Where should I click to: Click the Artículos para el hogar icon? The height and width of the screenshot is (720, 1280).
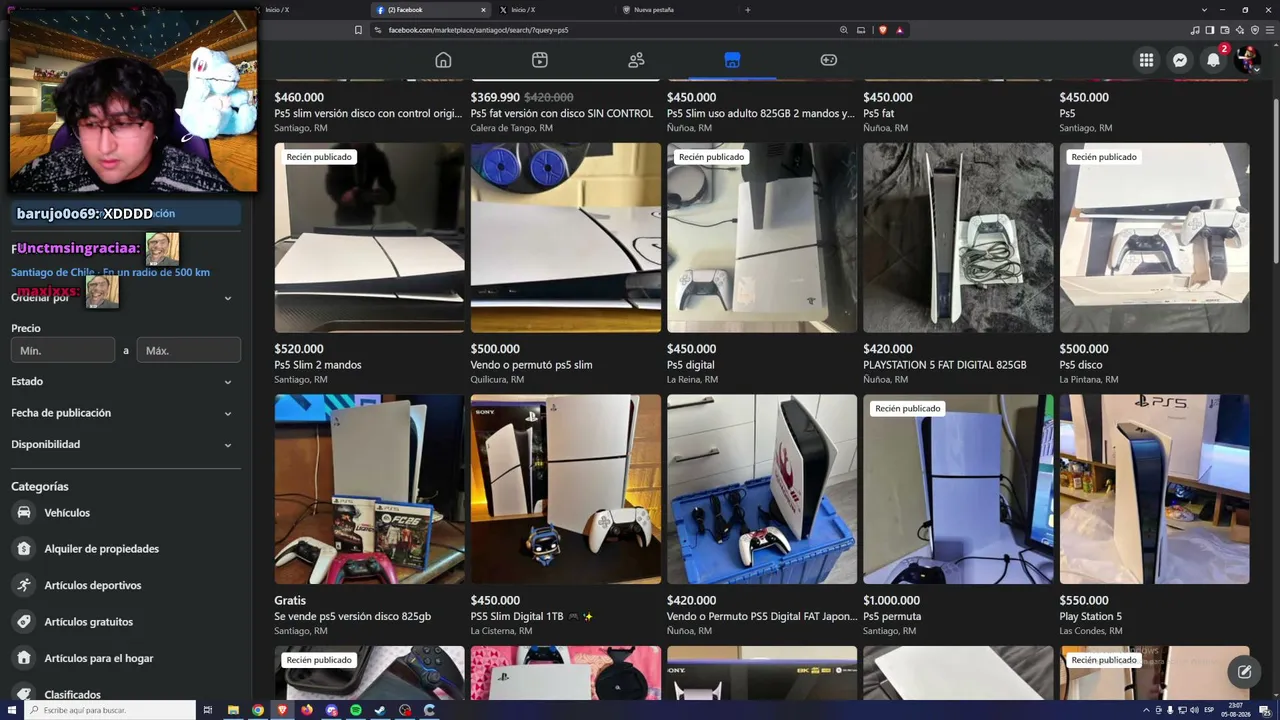23,658
